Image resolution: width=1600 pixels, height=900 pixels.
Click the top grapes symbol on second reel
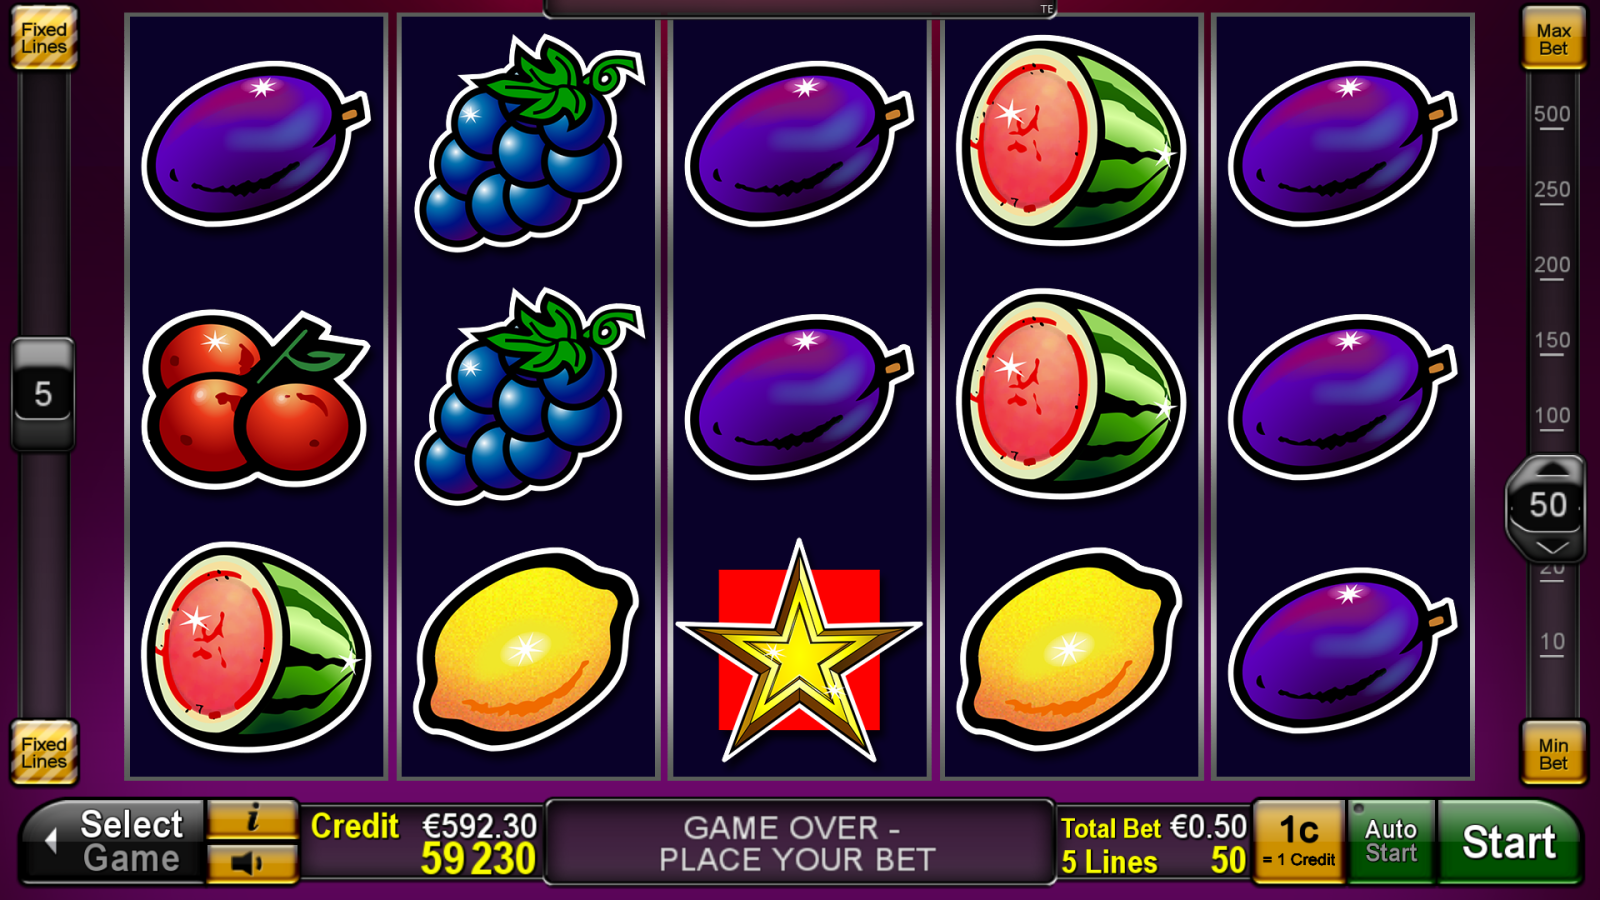(x=527, y=141)
